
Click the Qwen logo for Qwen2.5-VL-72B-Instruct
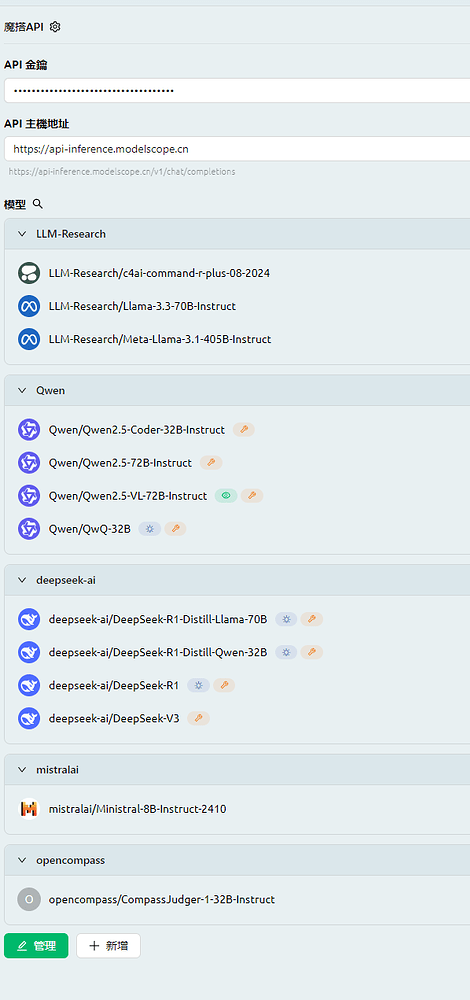(x=29, y=496)
